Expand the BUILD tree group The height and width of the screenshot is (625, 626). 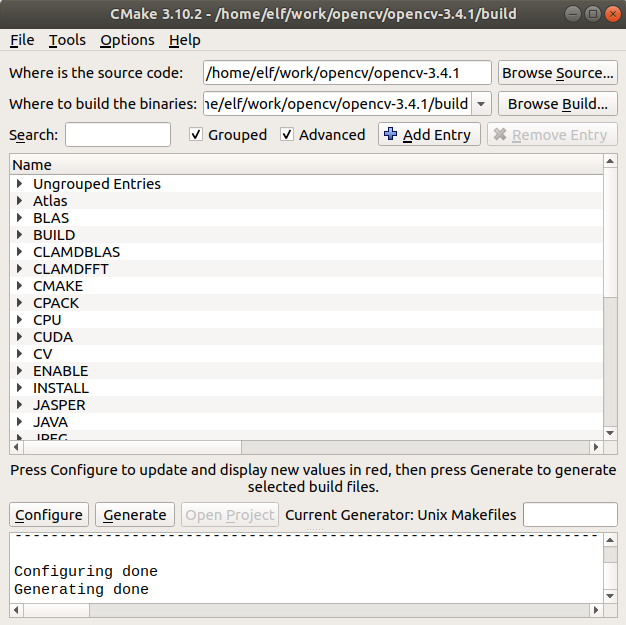click(x=20, y=235)
